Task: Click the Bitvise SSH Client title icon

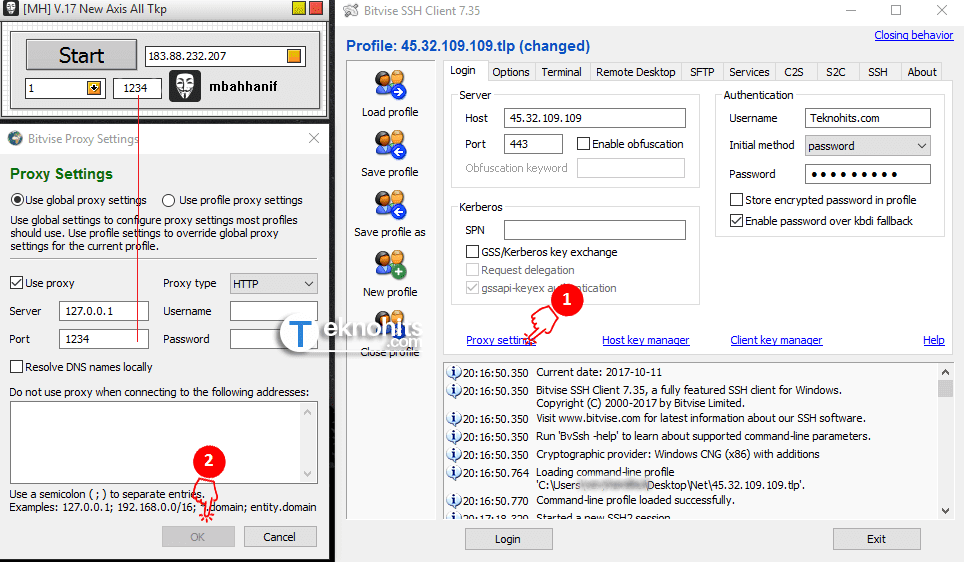Action: click(x=350, y=10)
